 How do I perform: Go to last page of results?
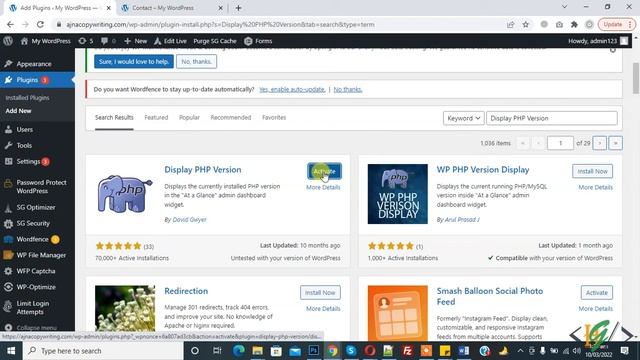616,143
